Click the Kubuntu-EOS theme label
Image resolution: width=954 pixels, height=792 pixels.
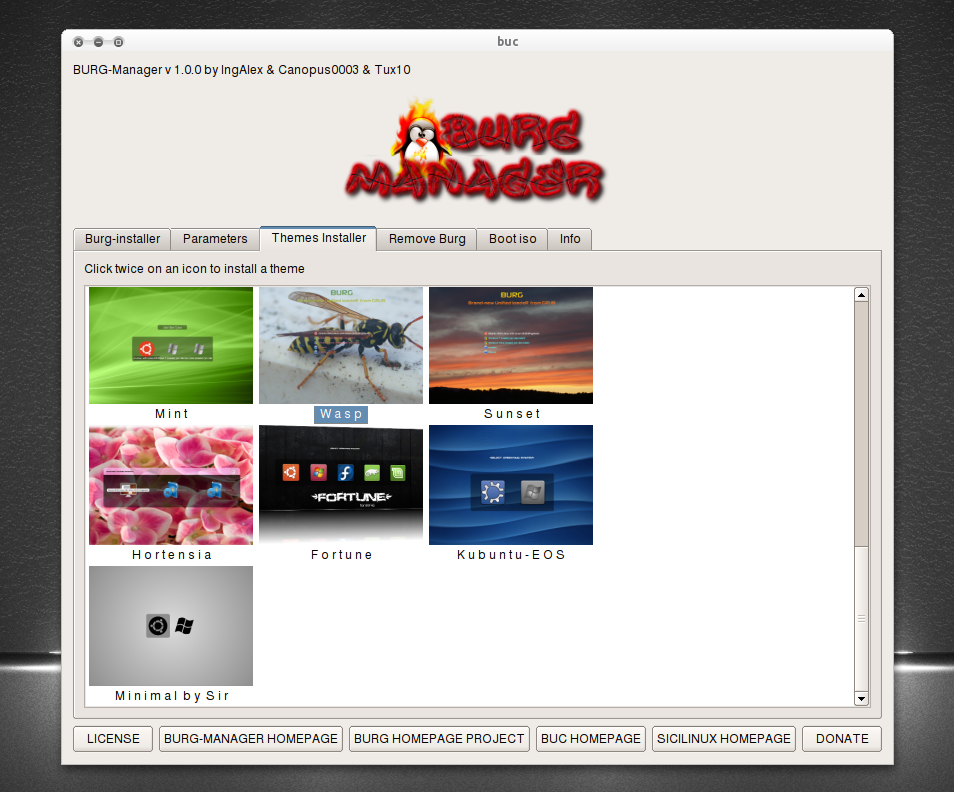(511, 555)
